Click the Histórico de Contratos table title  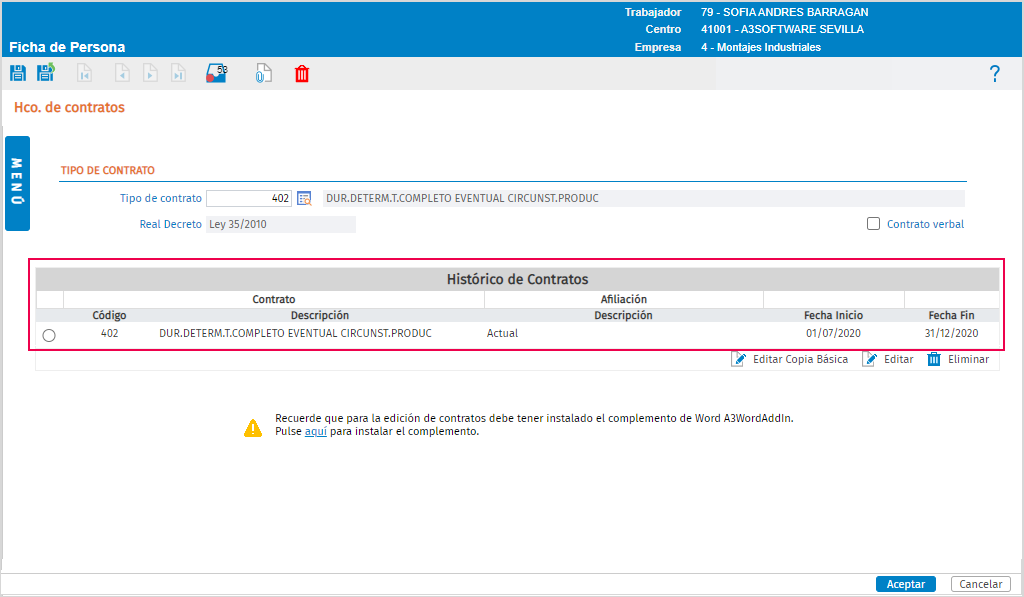pyautogui.click(x=517, y=279)
